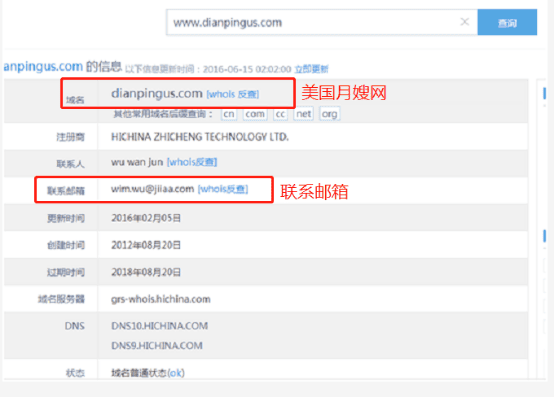Select the cn domain suffix

229,114
